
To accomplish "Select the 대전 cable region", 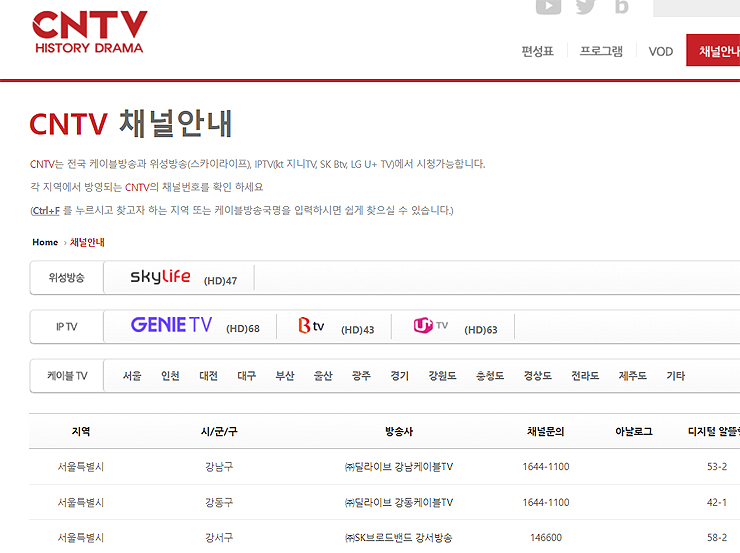I will pos(209,376).
